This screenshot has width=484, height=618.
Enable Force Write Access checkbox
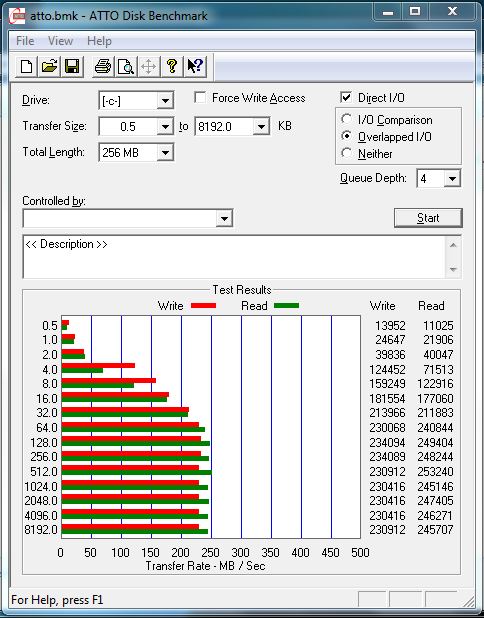click(x=200, y=97)
